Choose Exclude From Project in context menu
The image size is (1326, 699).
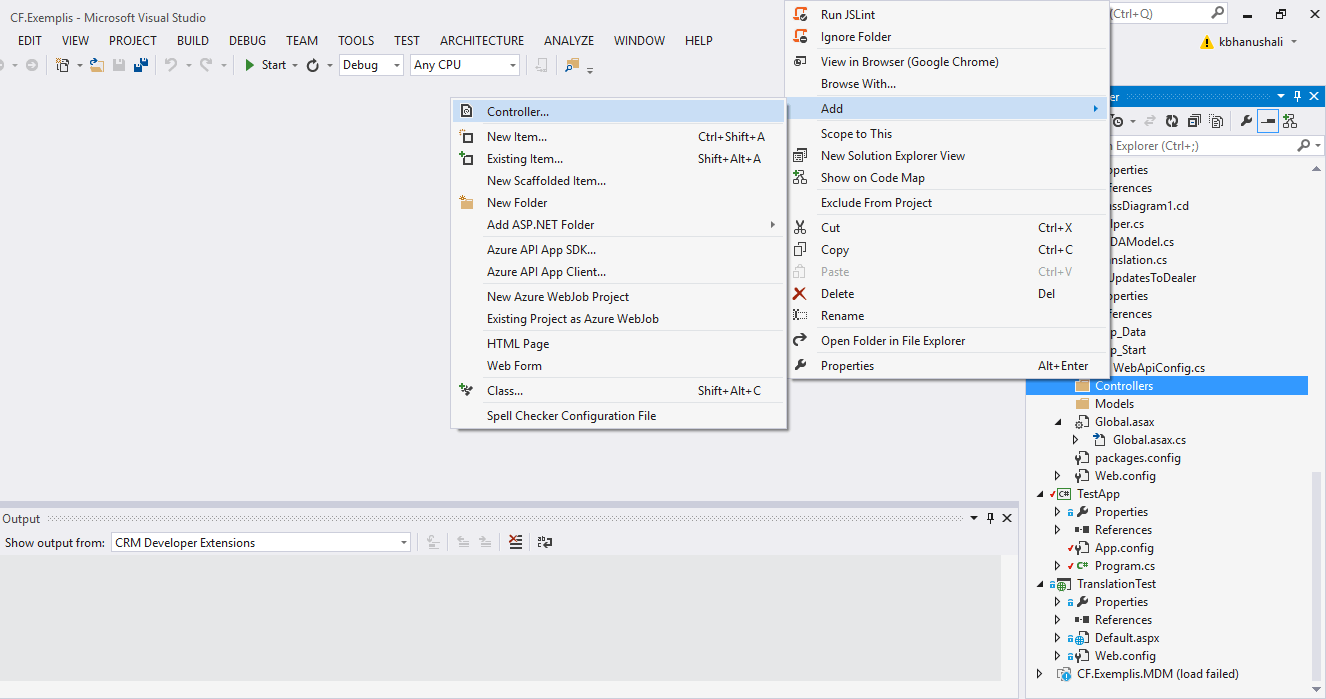pyautogui.click(x=948, y=203)
